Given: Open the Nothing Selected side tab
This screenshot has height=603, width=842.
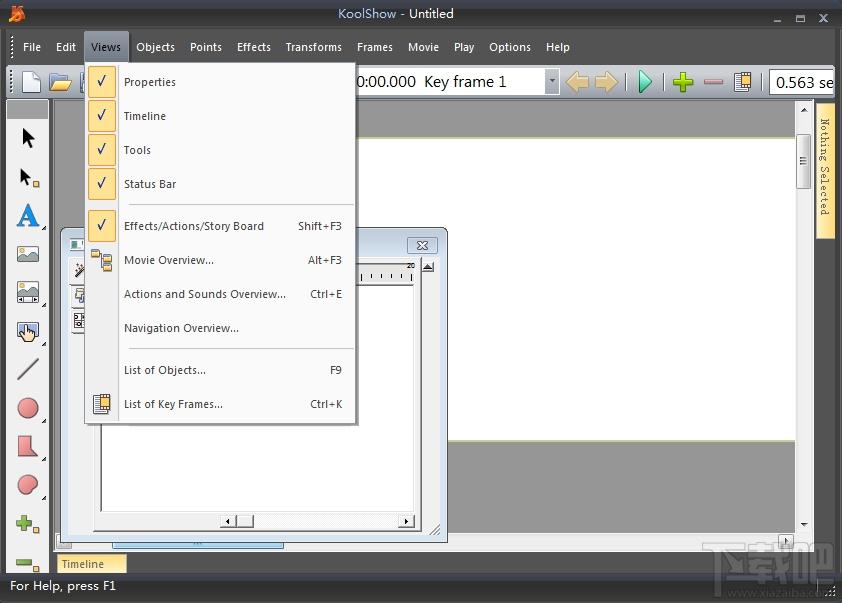Looking at the screenshot, I should [825, 170].
